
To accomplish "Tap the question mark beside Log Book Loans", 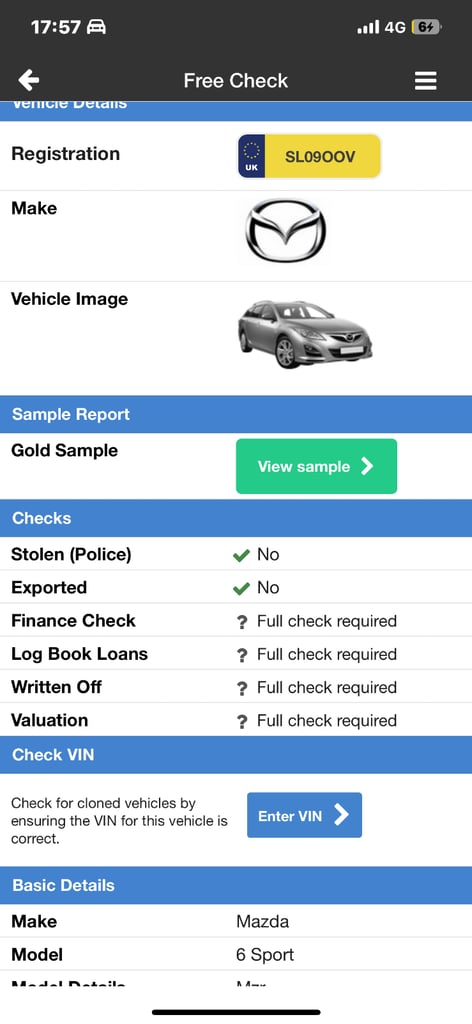I will 242,655.
